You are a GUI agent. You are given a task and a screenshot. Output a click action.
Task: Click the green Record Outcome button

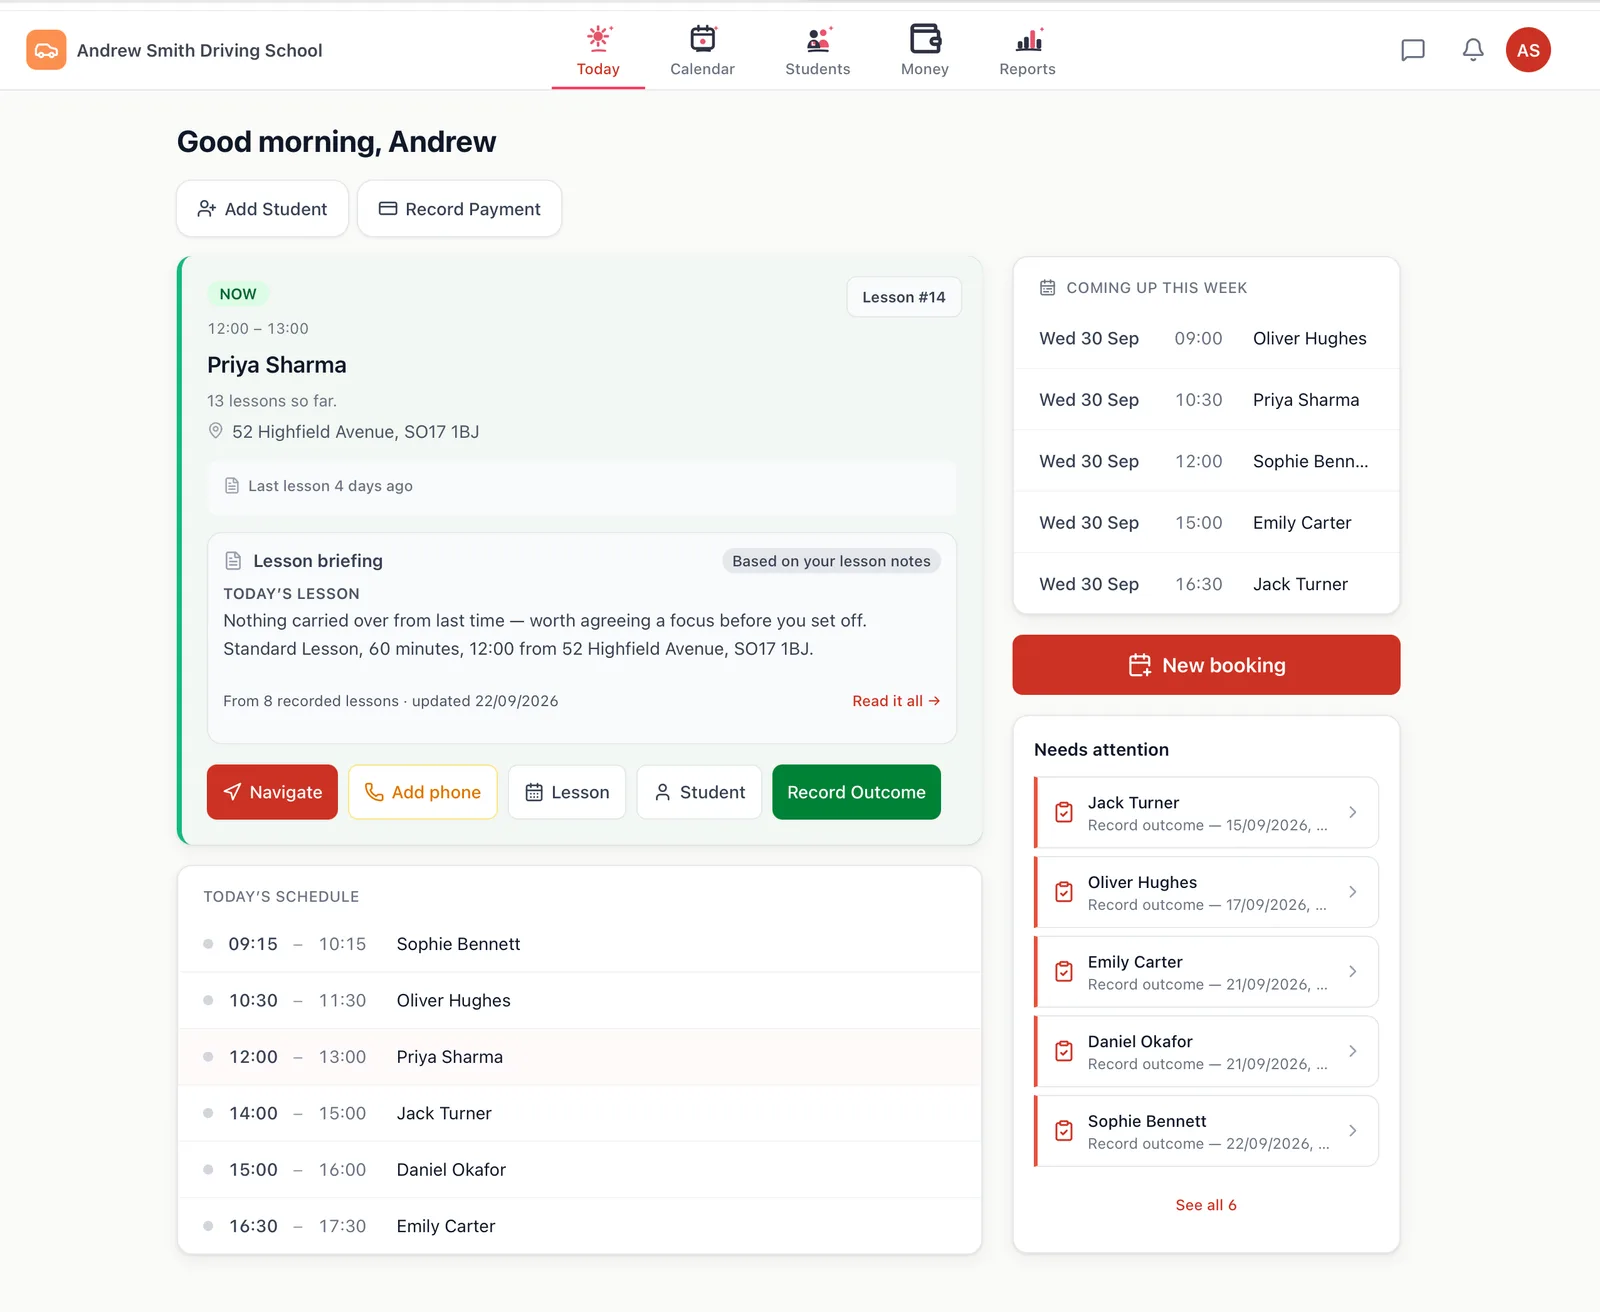[856, 792]
